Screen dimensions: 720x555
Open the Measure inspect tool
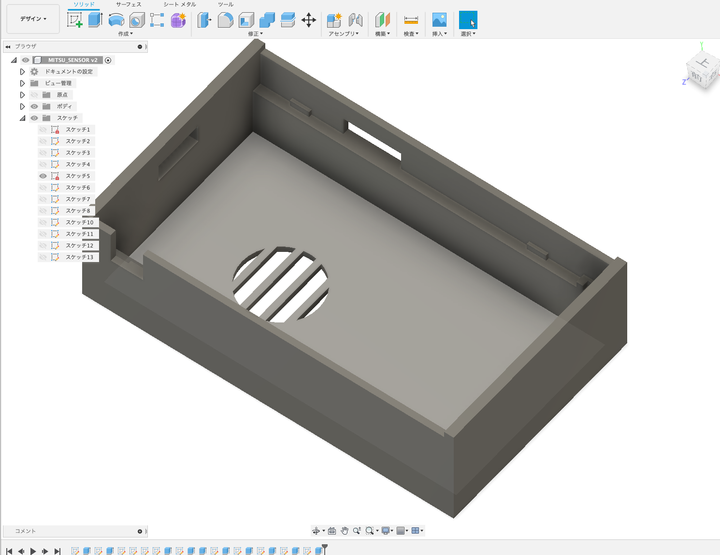410,20
